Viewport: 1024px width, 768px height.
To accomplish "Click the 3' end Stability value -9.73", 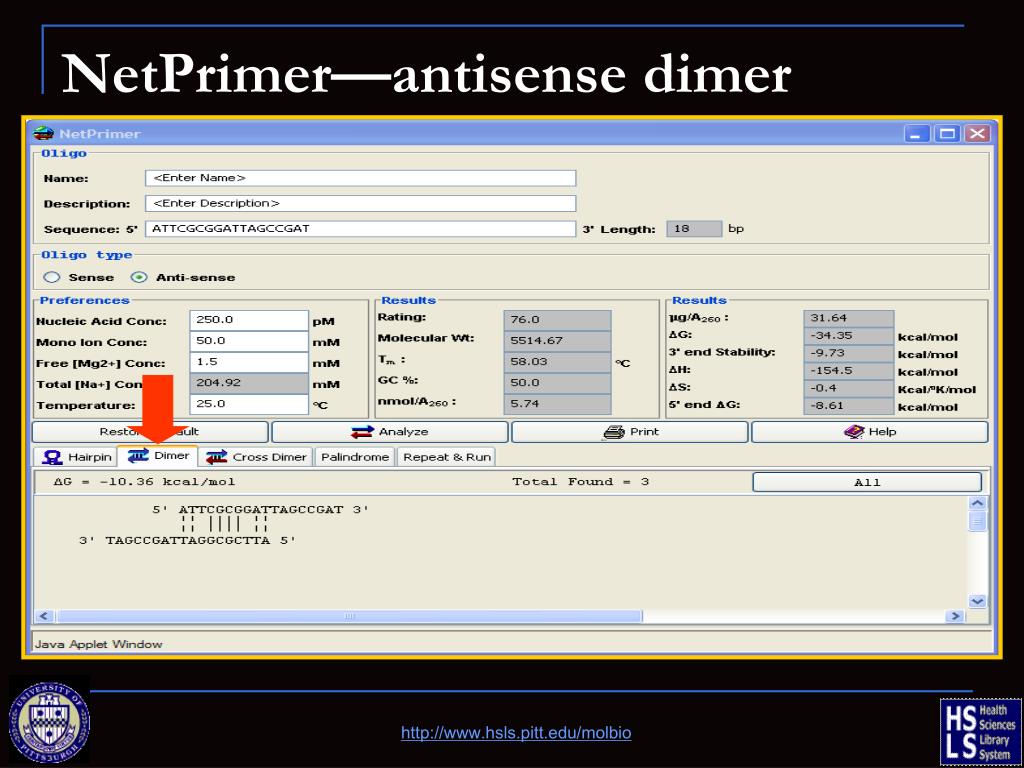I will [848, 353].
